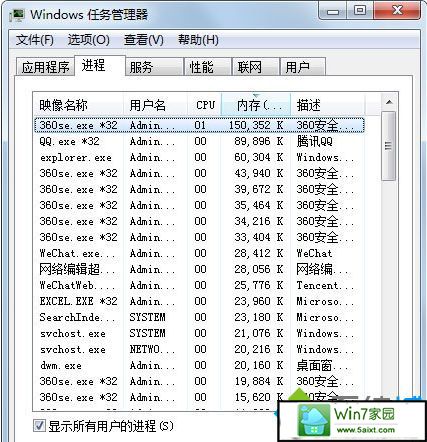Select svchost.exe run by SYSTEM
427x442 pixels.
199,333
